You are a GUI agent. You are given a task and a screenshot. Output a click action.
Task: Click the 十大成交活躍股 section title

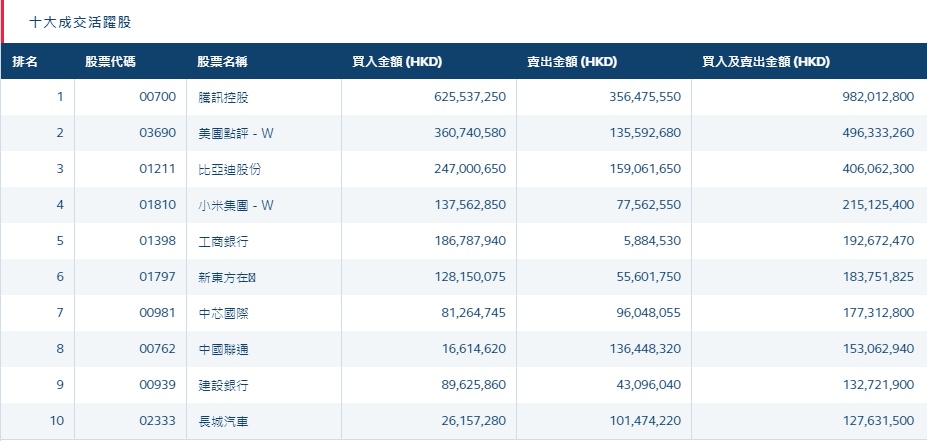pyautogui.click(x=78, y=21)
